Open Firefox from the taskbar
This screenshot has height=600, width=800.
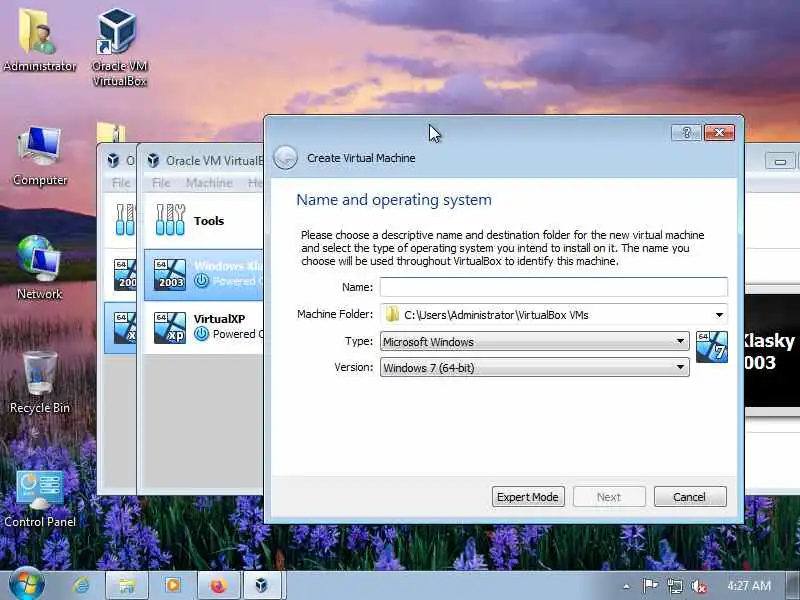coord(218,585)
